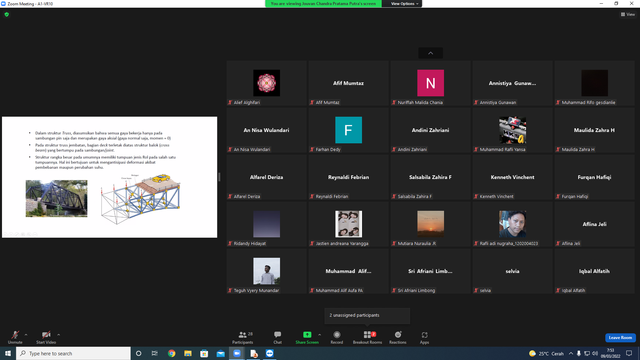
Task: Click the up arrow above participant gallery
Action: coord(430,53)
